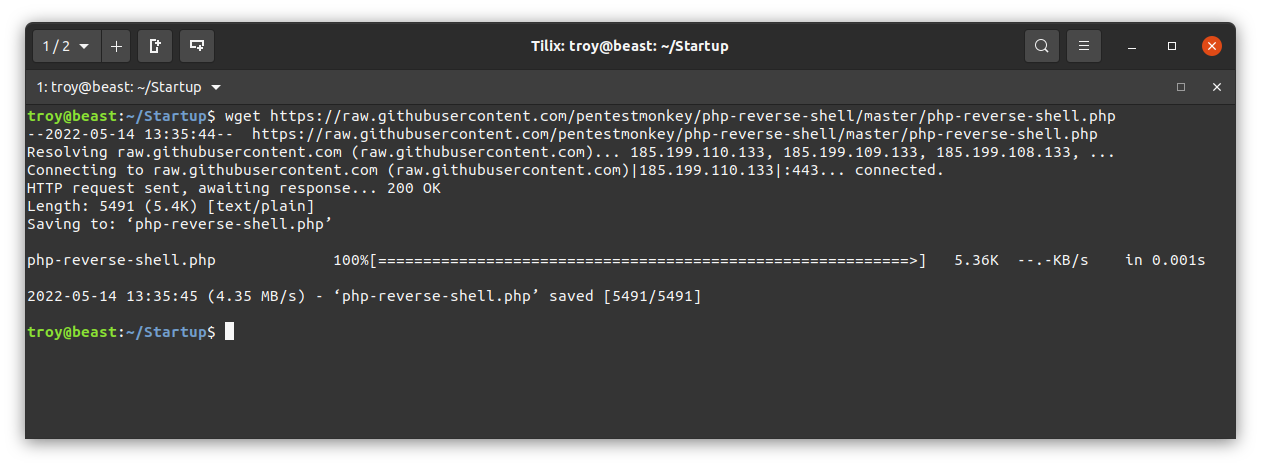The width and height of the screenshot is (1261, 467).
Task: Open the Tilix hamburger menu
Action: pos(1084,46)
